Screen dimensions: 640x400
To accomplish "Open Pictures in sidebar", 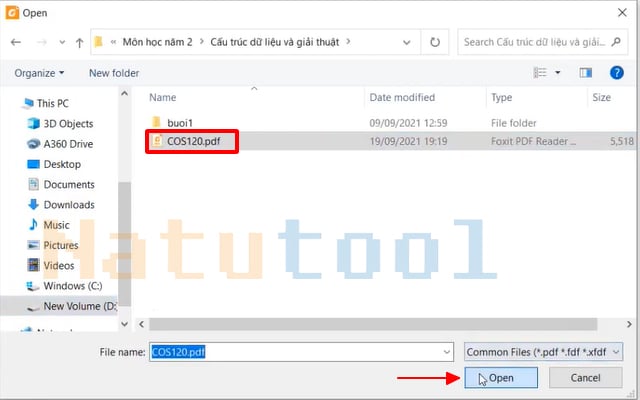I will tap(60, 245).
